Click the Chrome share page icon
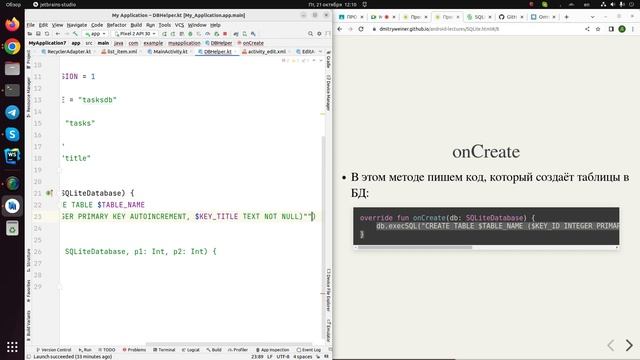This screenshot has height=360, width=640. click(x=587, y=29)
